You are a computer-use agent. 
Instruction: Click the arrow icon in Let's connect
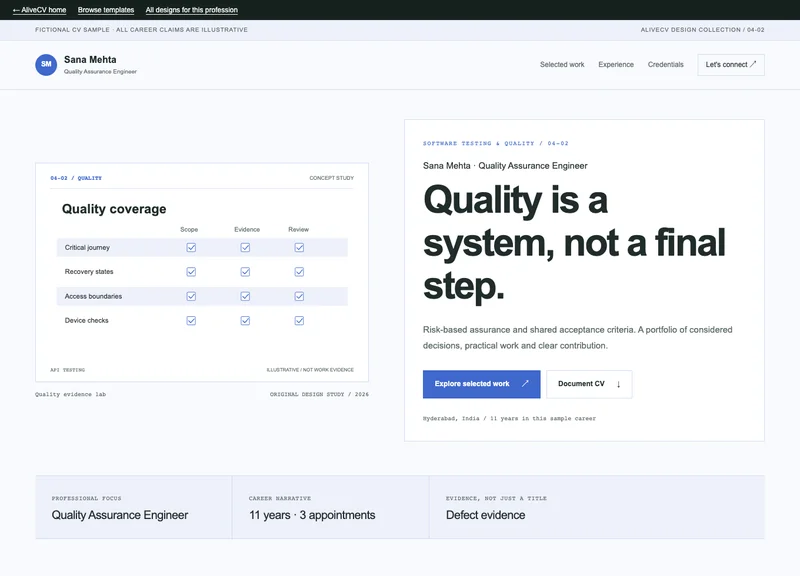753,64
